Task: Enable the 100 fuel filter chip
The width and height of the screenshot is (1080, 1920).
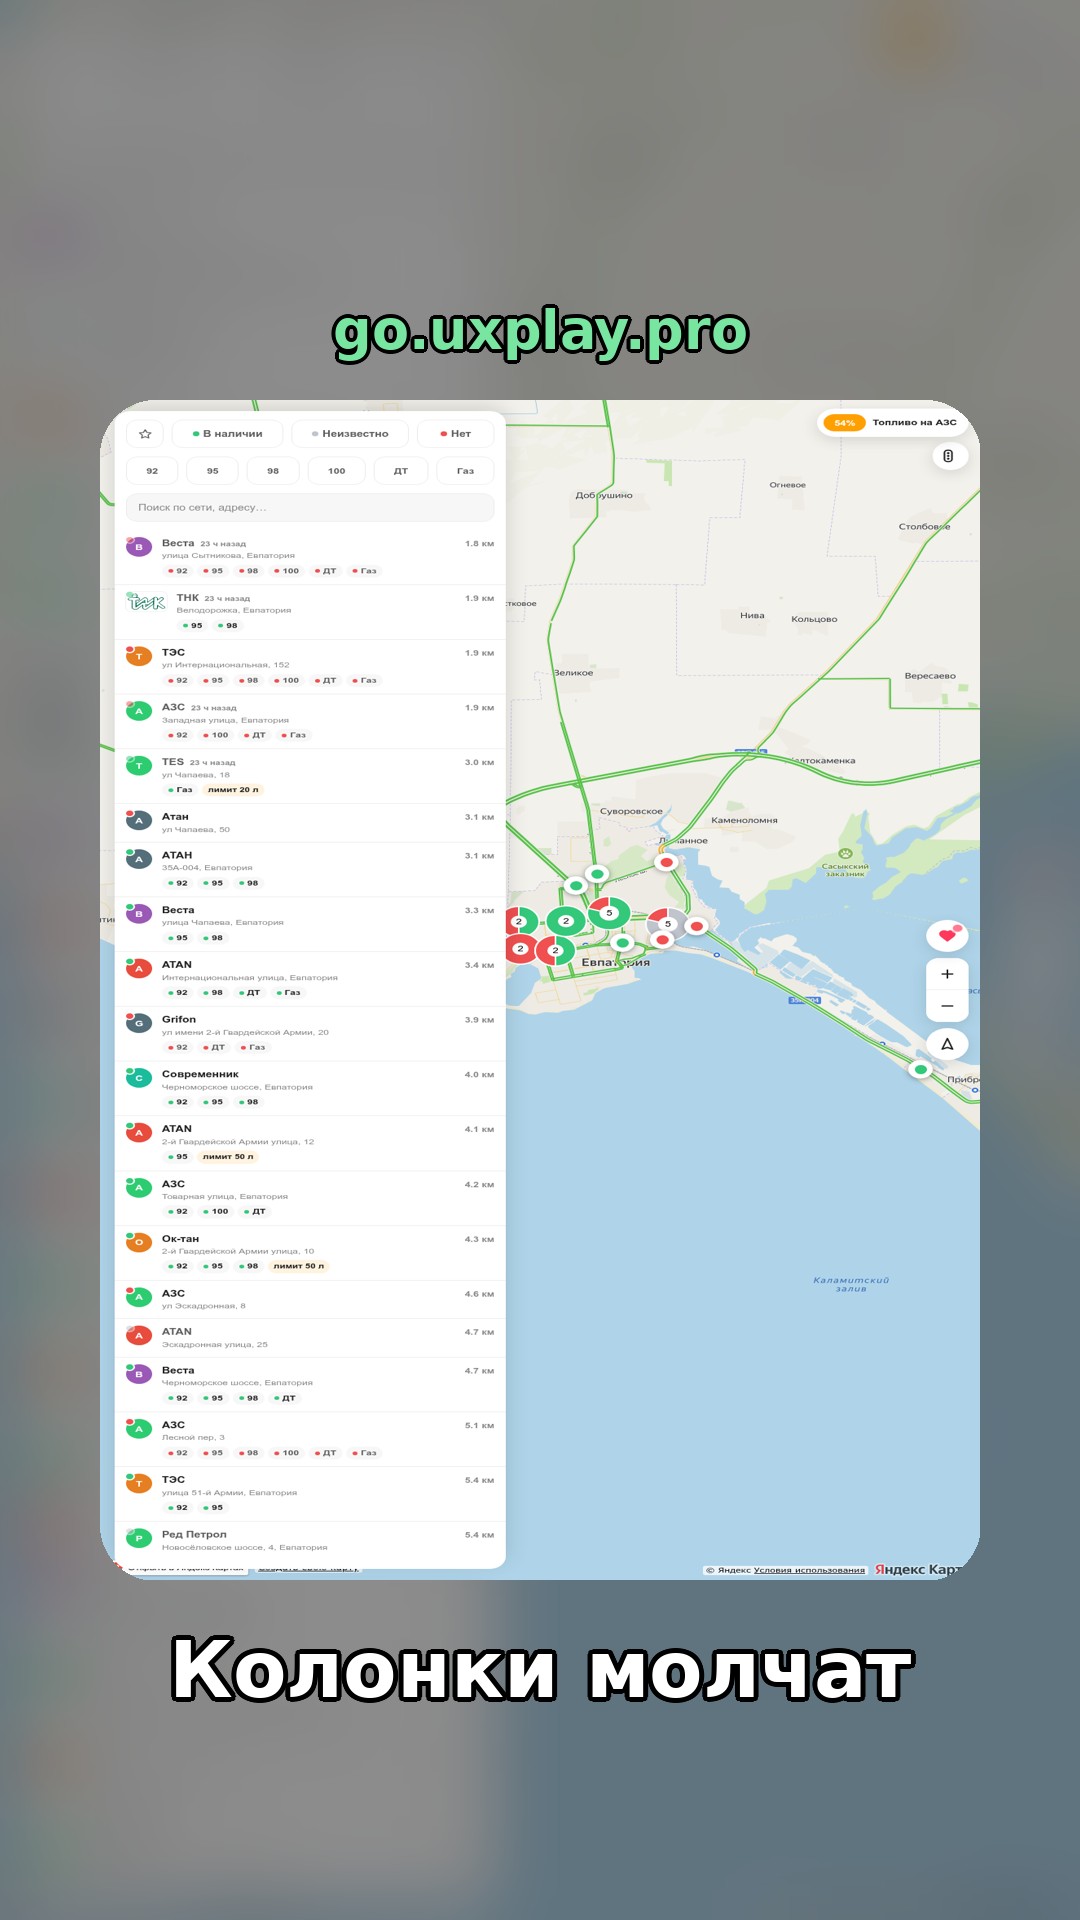Action: [x=336, y=471]
